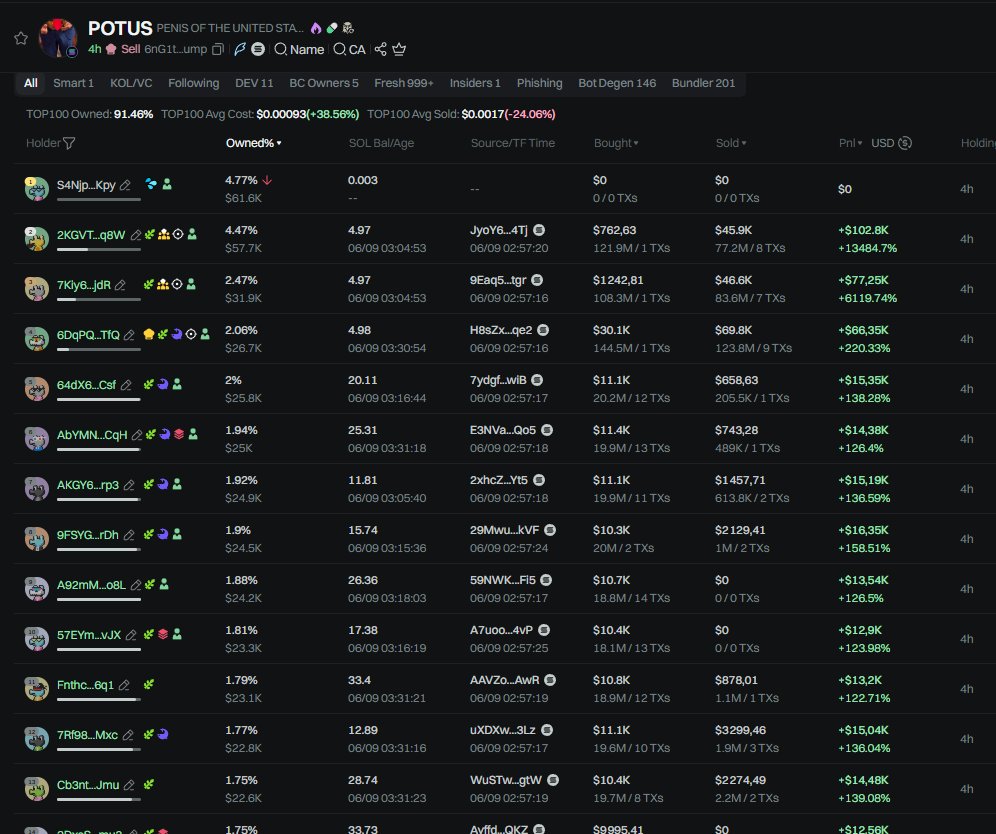
Task: Select the All holders tab
Action: (30, 83)
